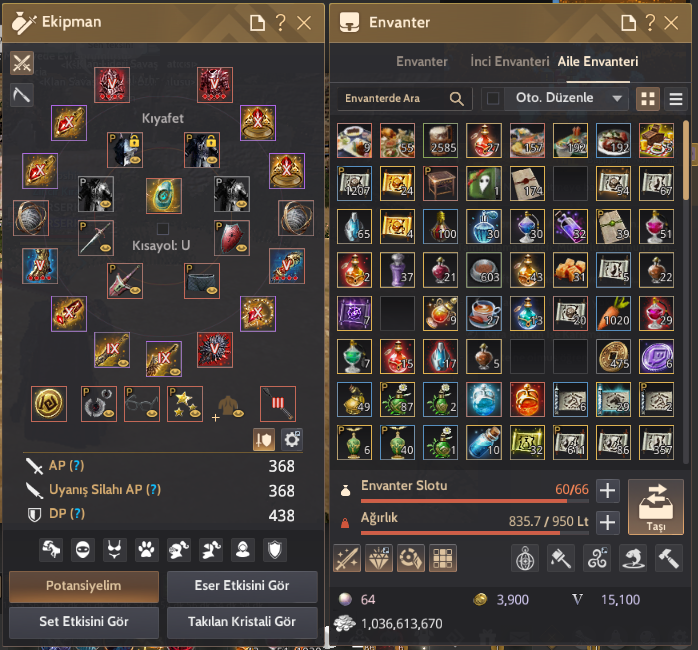Select the life skill tool tab icon
The height and width of the screenshot is (650, 698).
pos(22,94)
